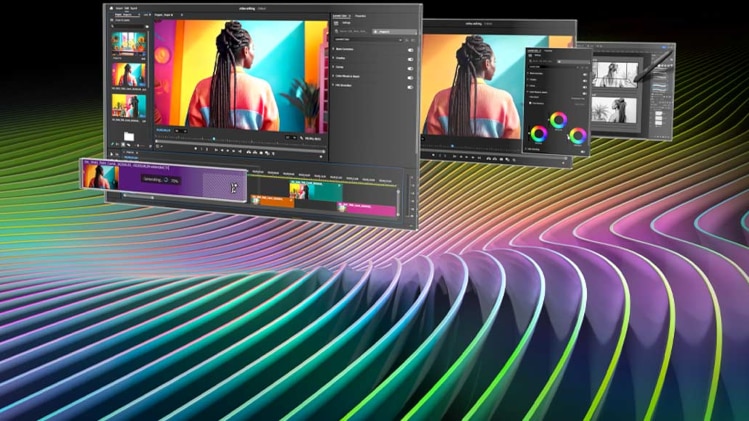Screen dimensions: 749x421
Task: Click the Lift button in the front monitor
Action: pyautogui.click(x=248, y=152)
